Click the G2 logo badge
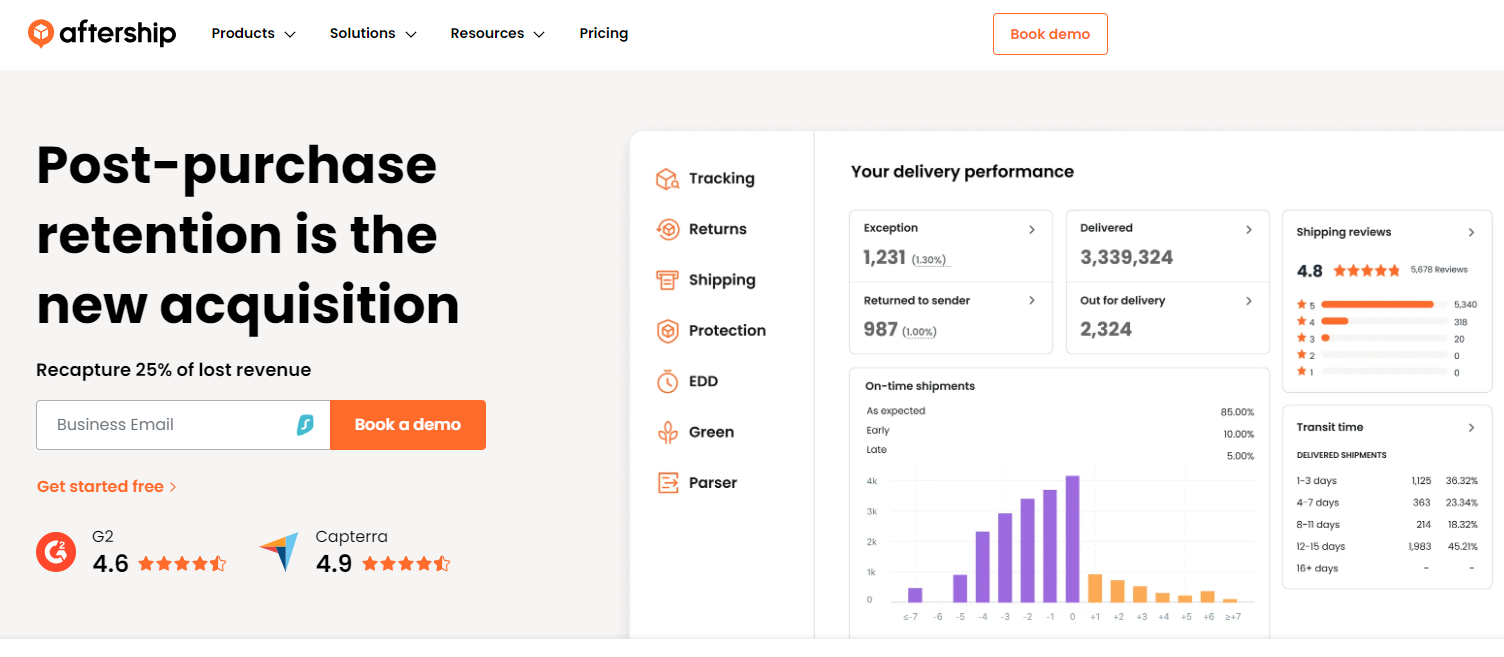The height and width of the screenshot is (657, 1504). 56,552
